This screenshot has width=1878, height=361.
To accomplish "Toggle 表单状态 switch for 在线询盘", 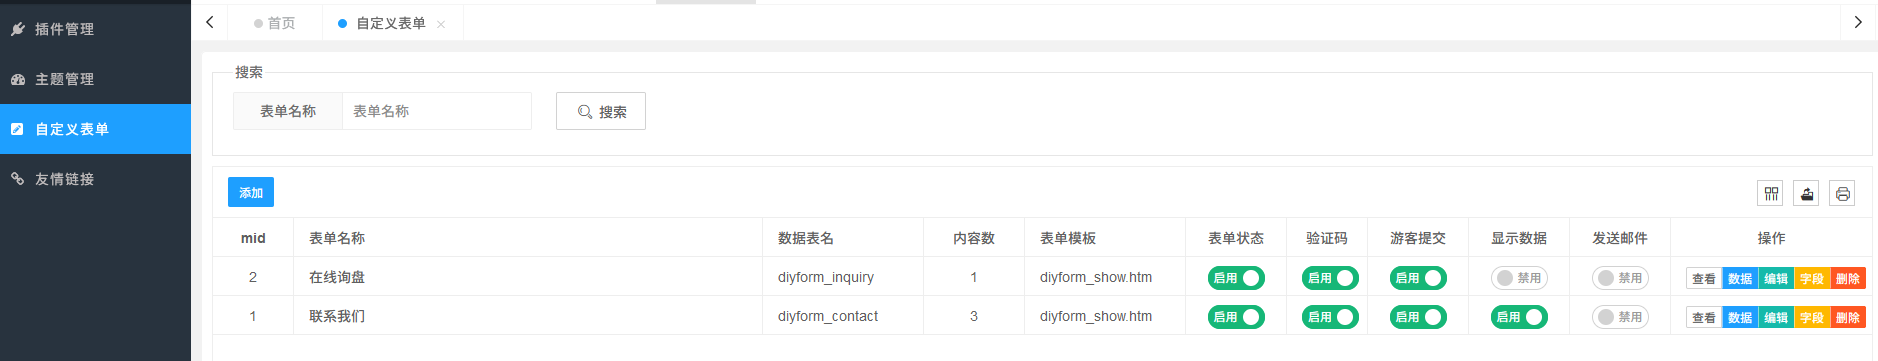I will (1236, 278).
